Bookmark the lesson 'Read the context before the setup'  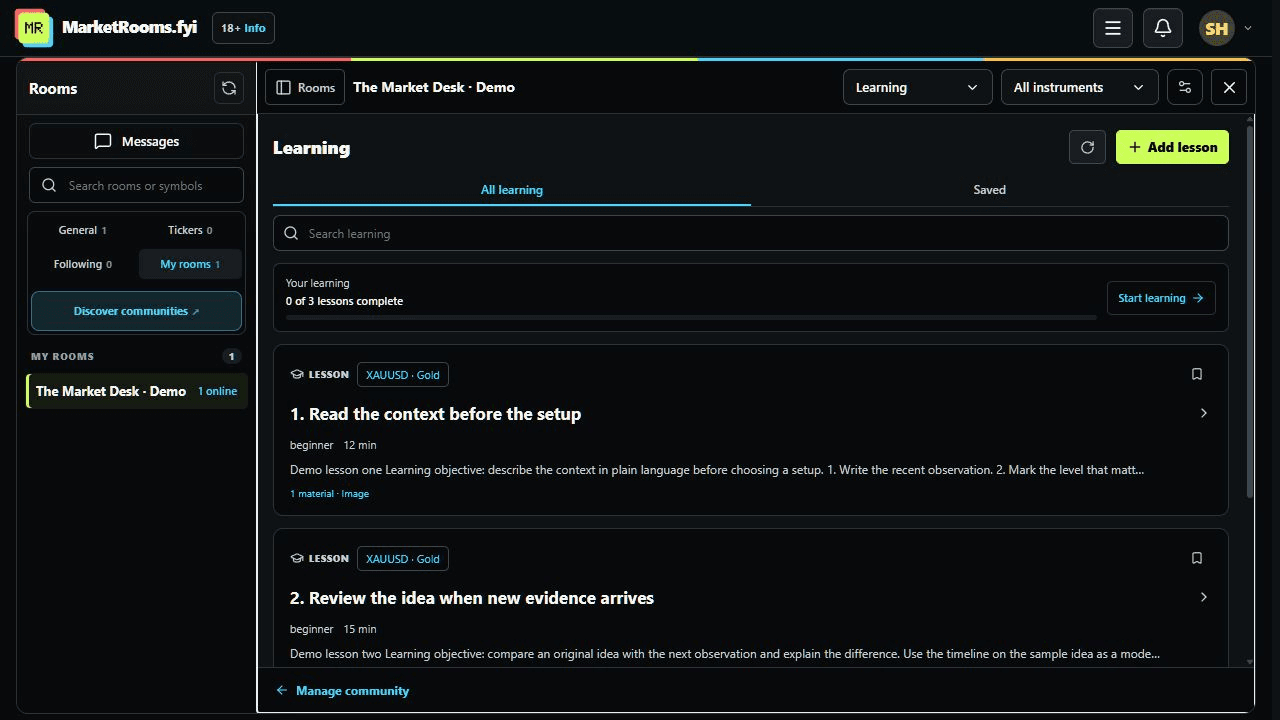coord(1197,374)
